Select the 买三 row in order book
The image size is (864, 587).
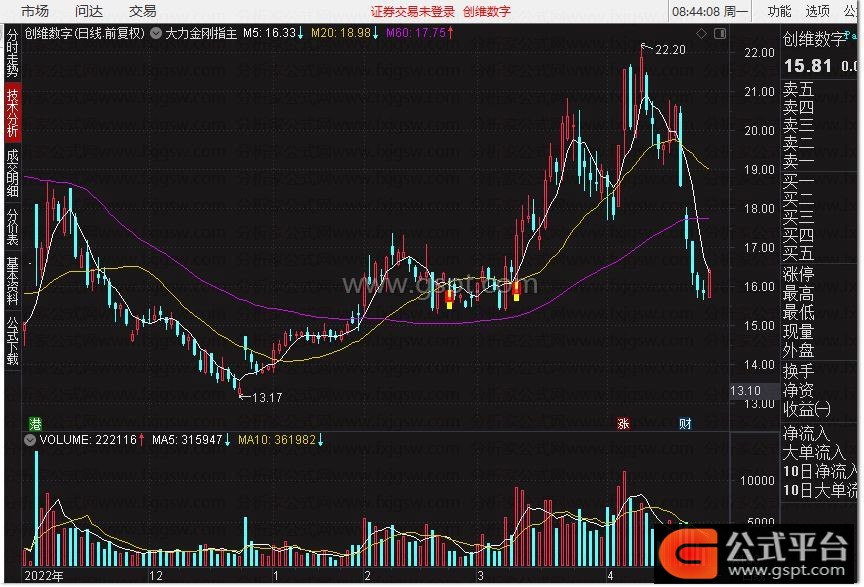pyautogui.click(x=798, y=218)
